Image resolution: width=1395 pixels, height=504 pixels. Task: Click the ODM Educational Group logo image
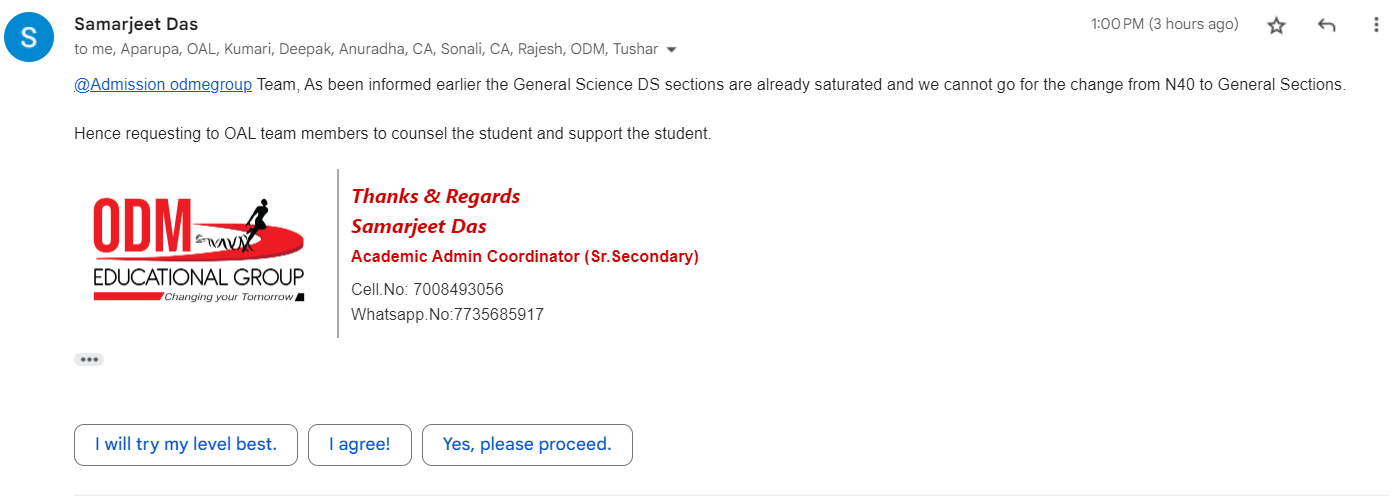coord(198,250)
